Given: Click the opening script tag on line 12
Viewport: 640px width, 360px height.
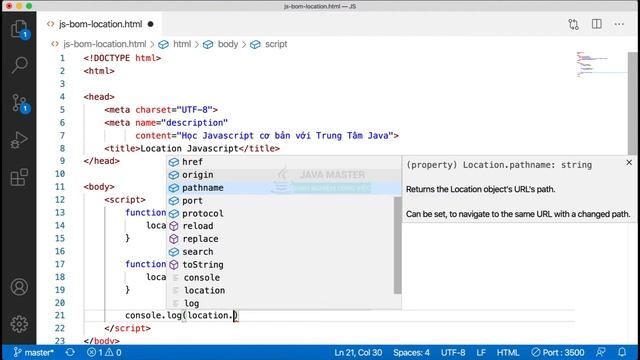Looking at the screenshot, I should pos(125,200).
